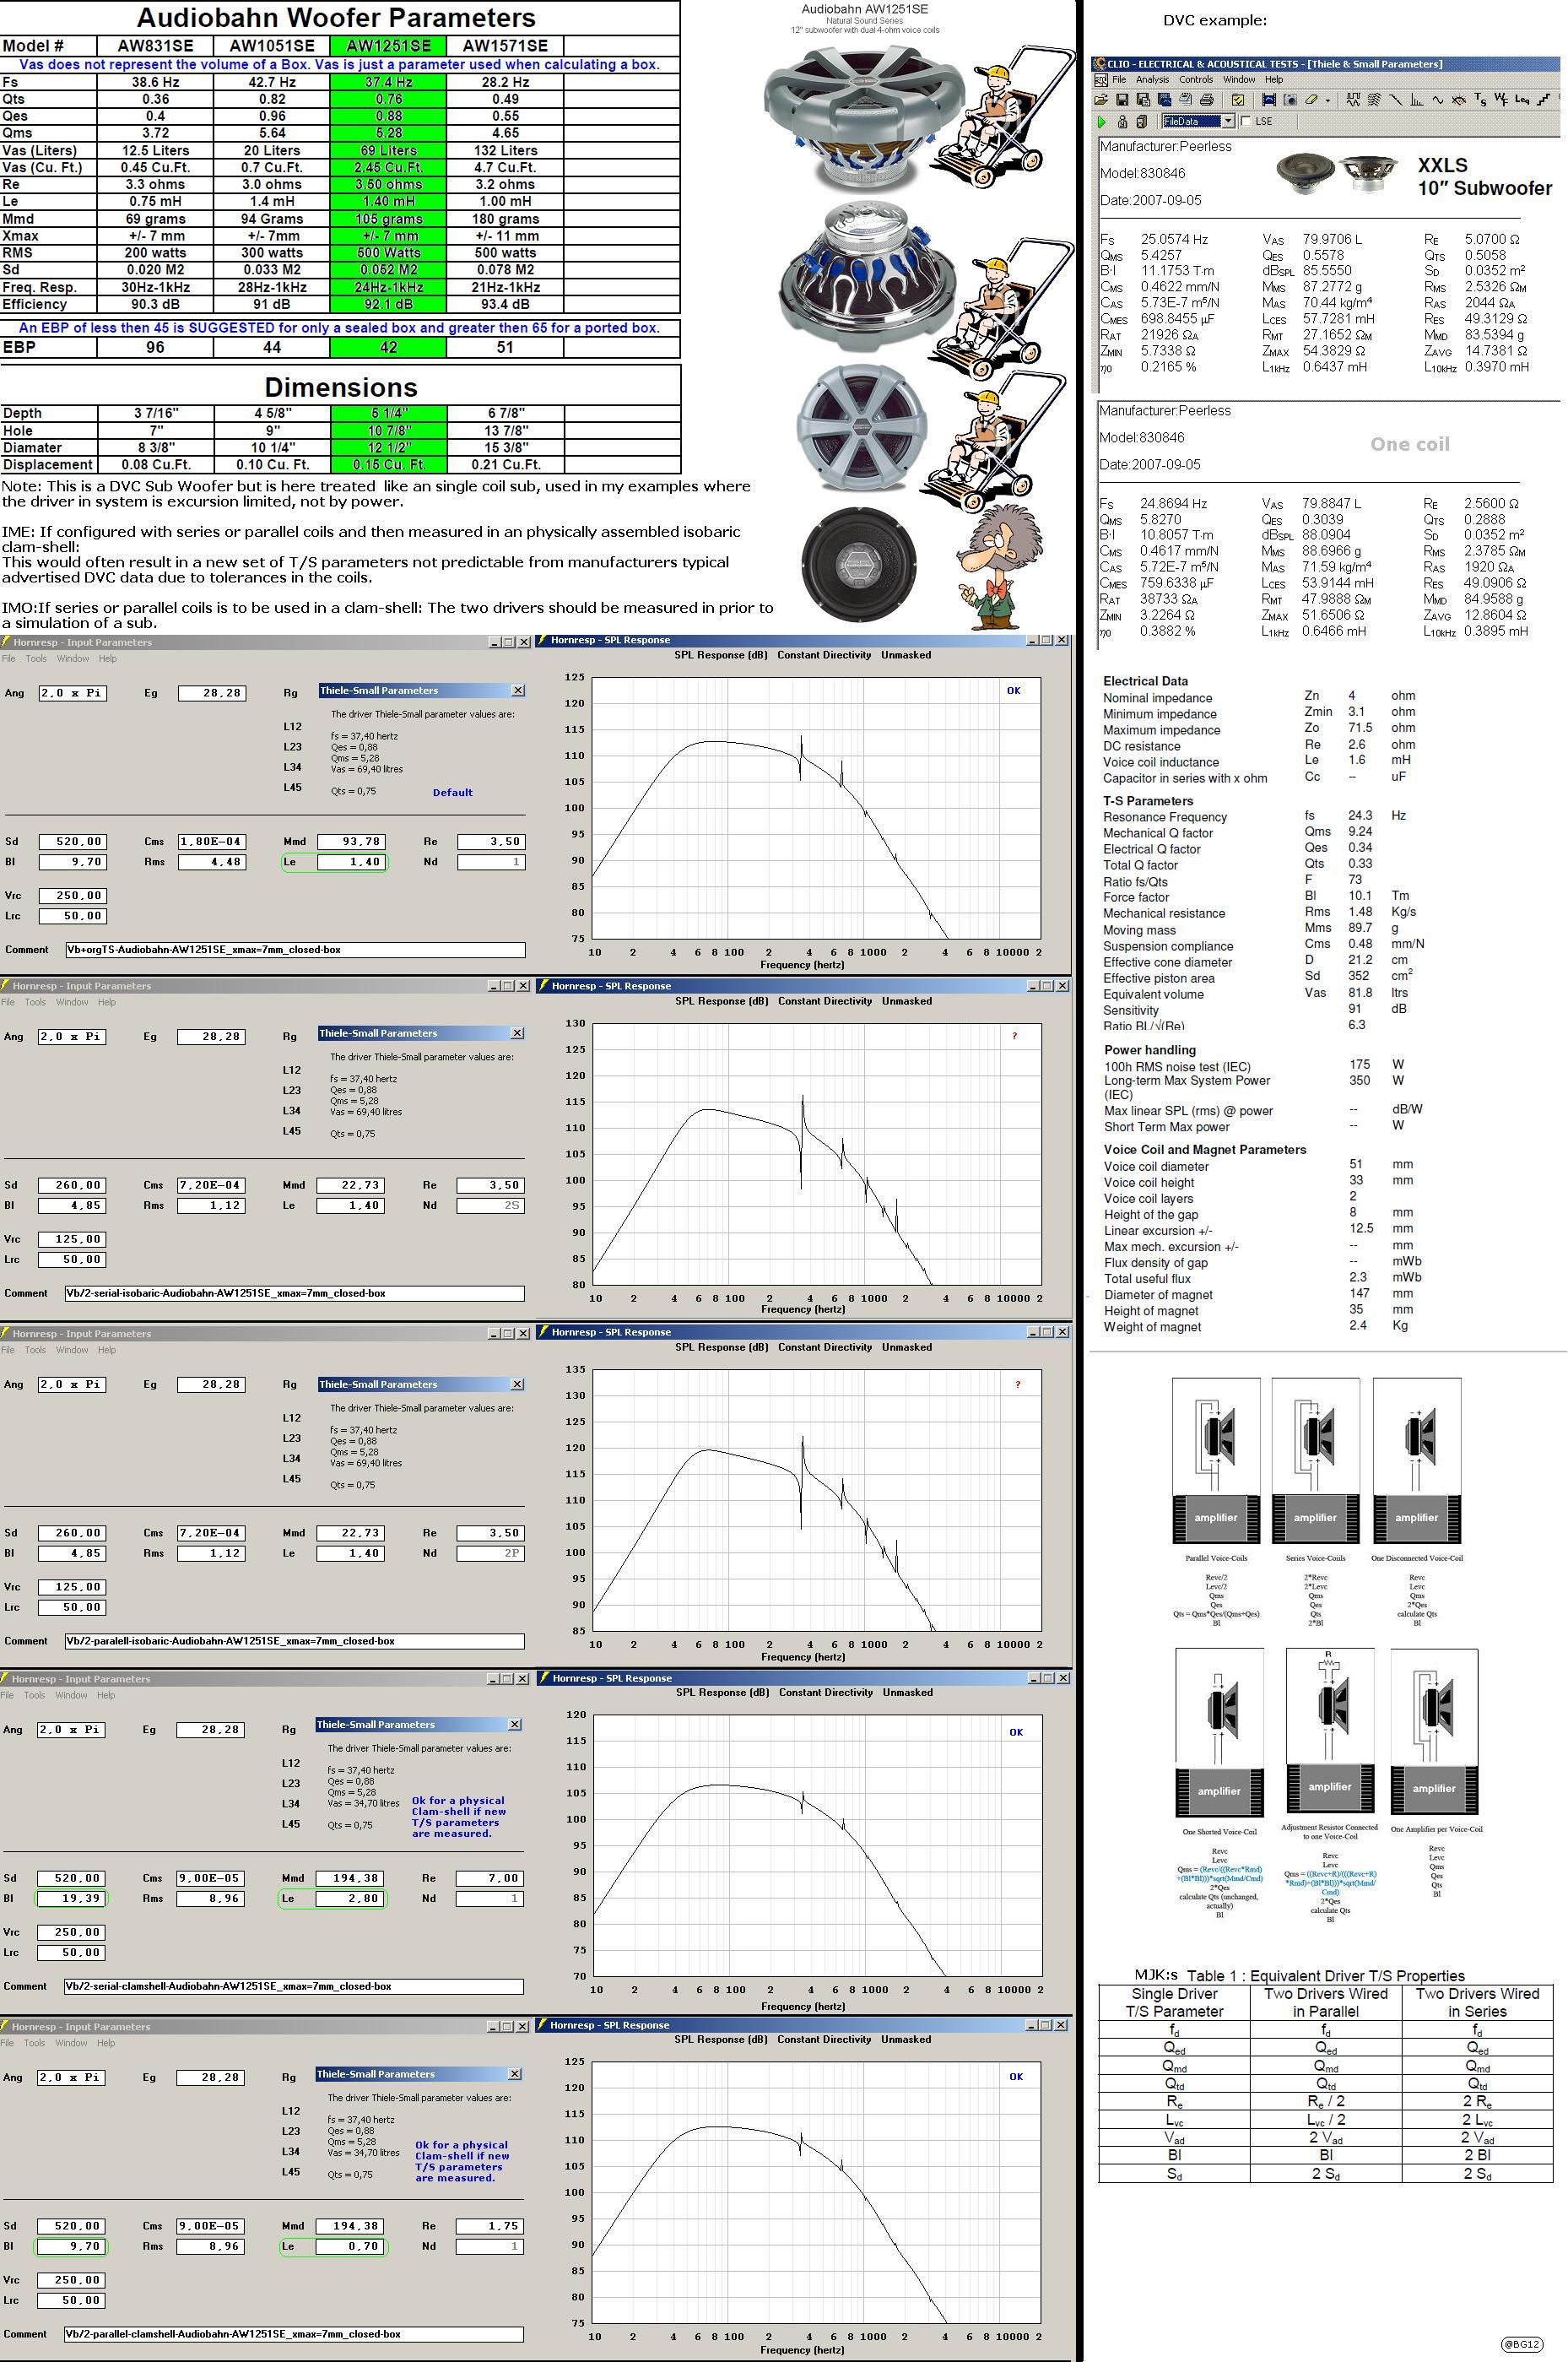This screenshot has height=2362, width=1568.
Task: Open the File menu in CLIO
Action: click(1120, 80)
